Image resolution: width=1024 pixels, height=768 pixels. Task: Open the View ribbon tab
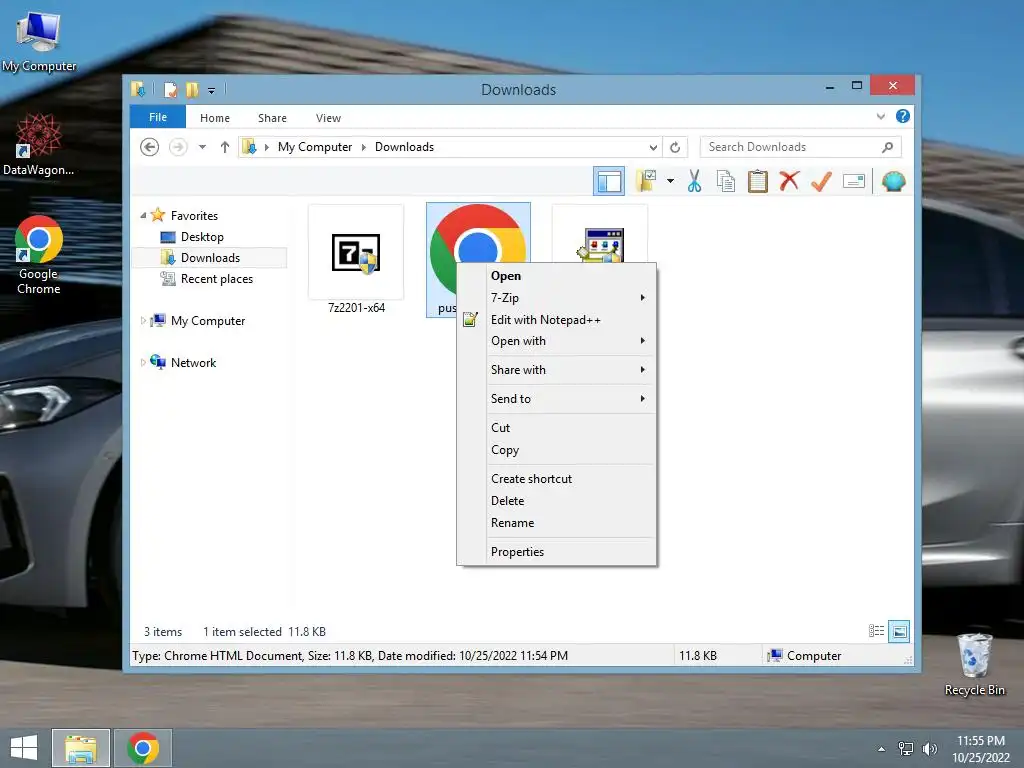328,118
